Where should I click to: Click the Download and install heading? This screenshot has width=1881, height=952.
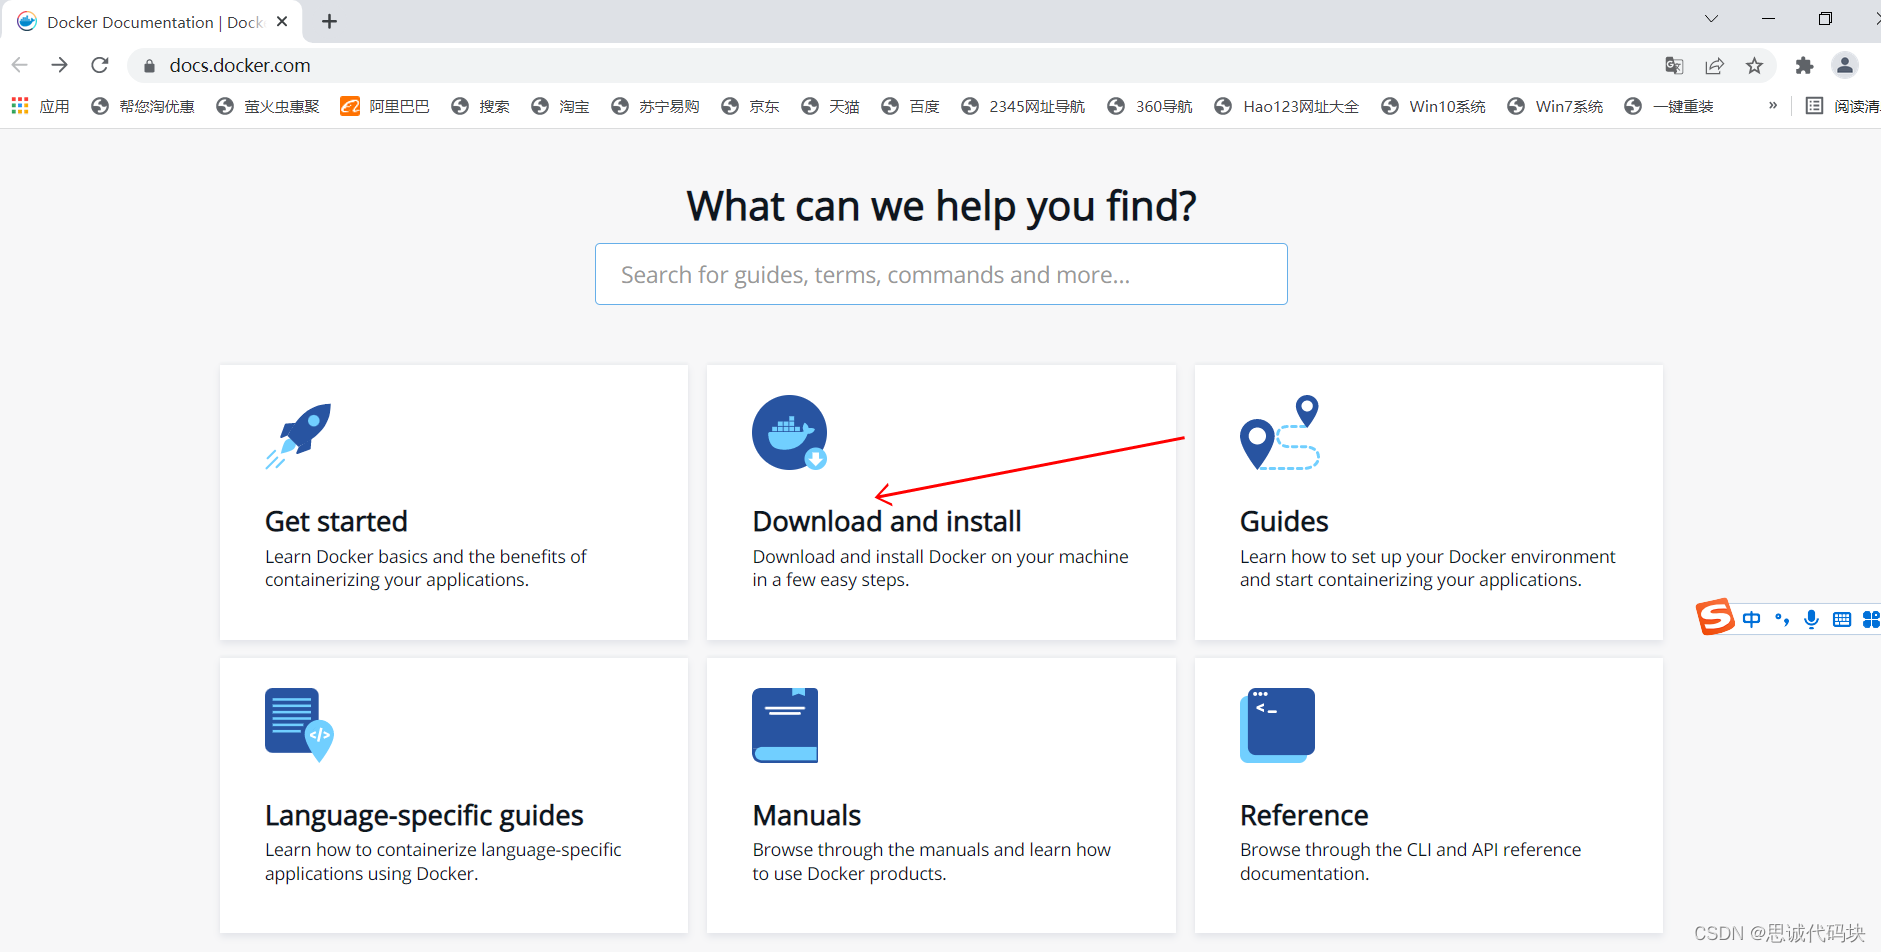tap(887, 521)
